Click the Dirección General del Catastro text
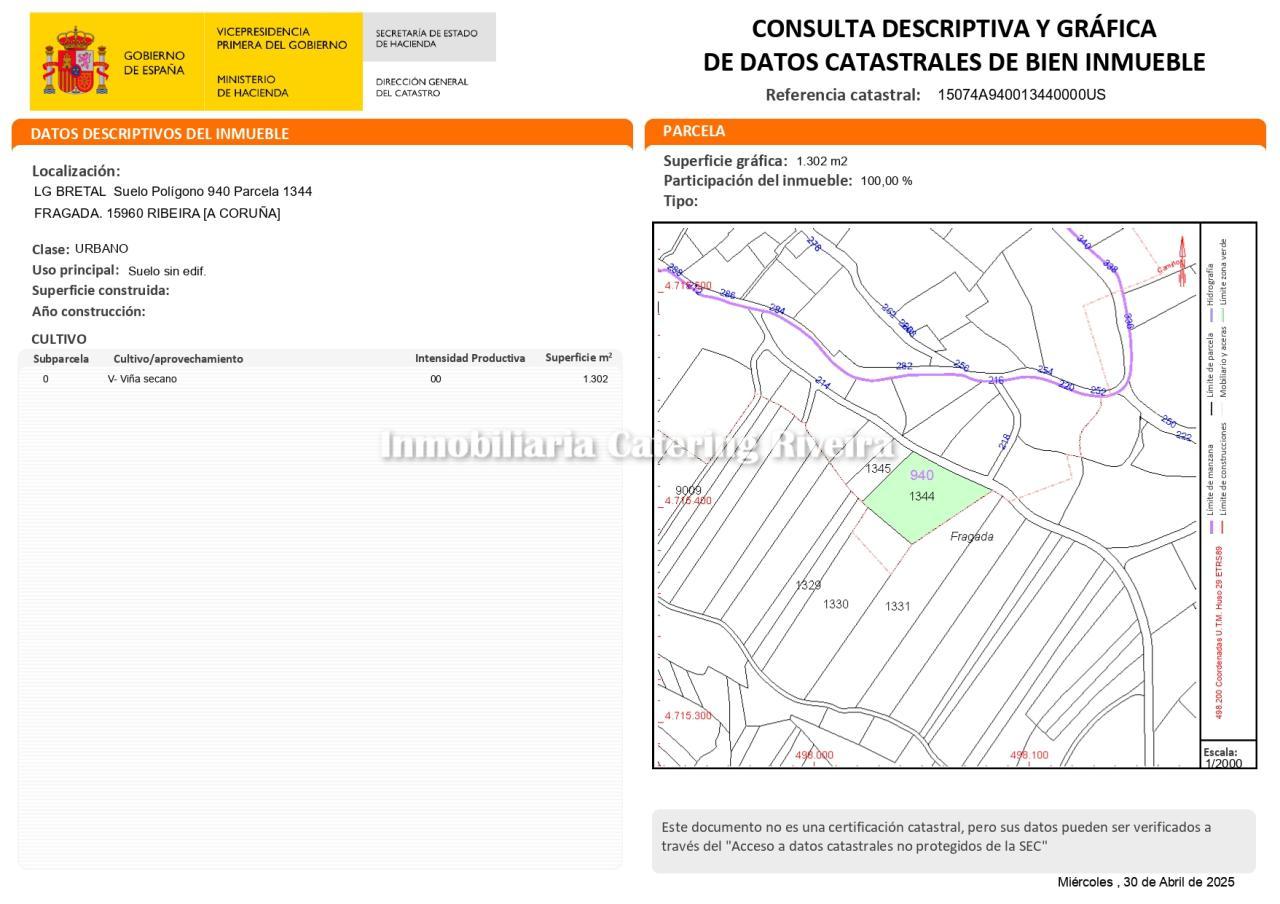Screen dimensions: 1280x904 point(421,87)
